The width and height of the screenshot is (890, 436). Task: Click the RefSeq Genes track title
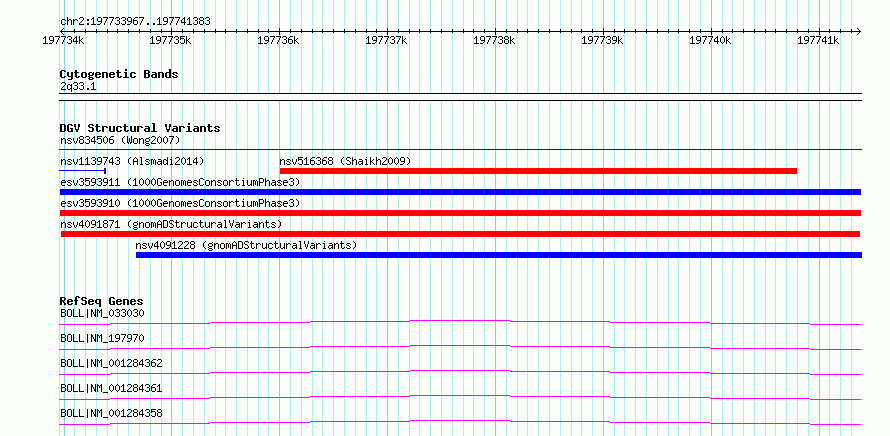tap(102, 301)
